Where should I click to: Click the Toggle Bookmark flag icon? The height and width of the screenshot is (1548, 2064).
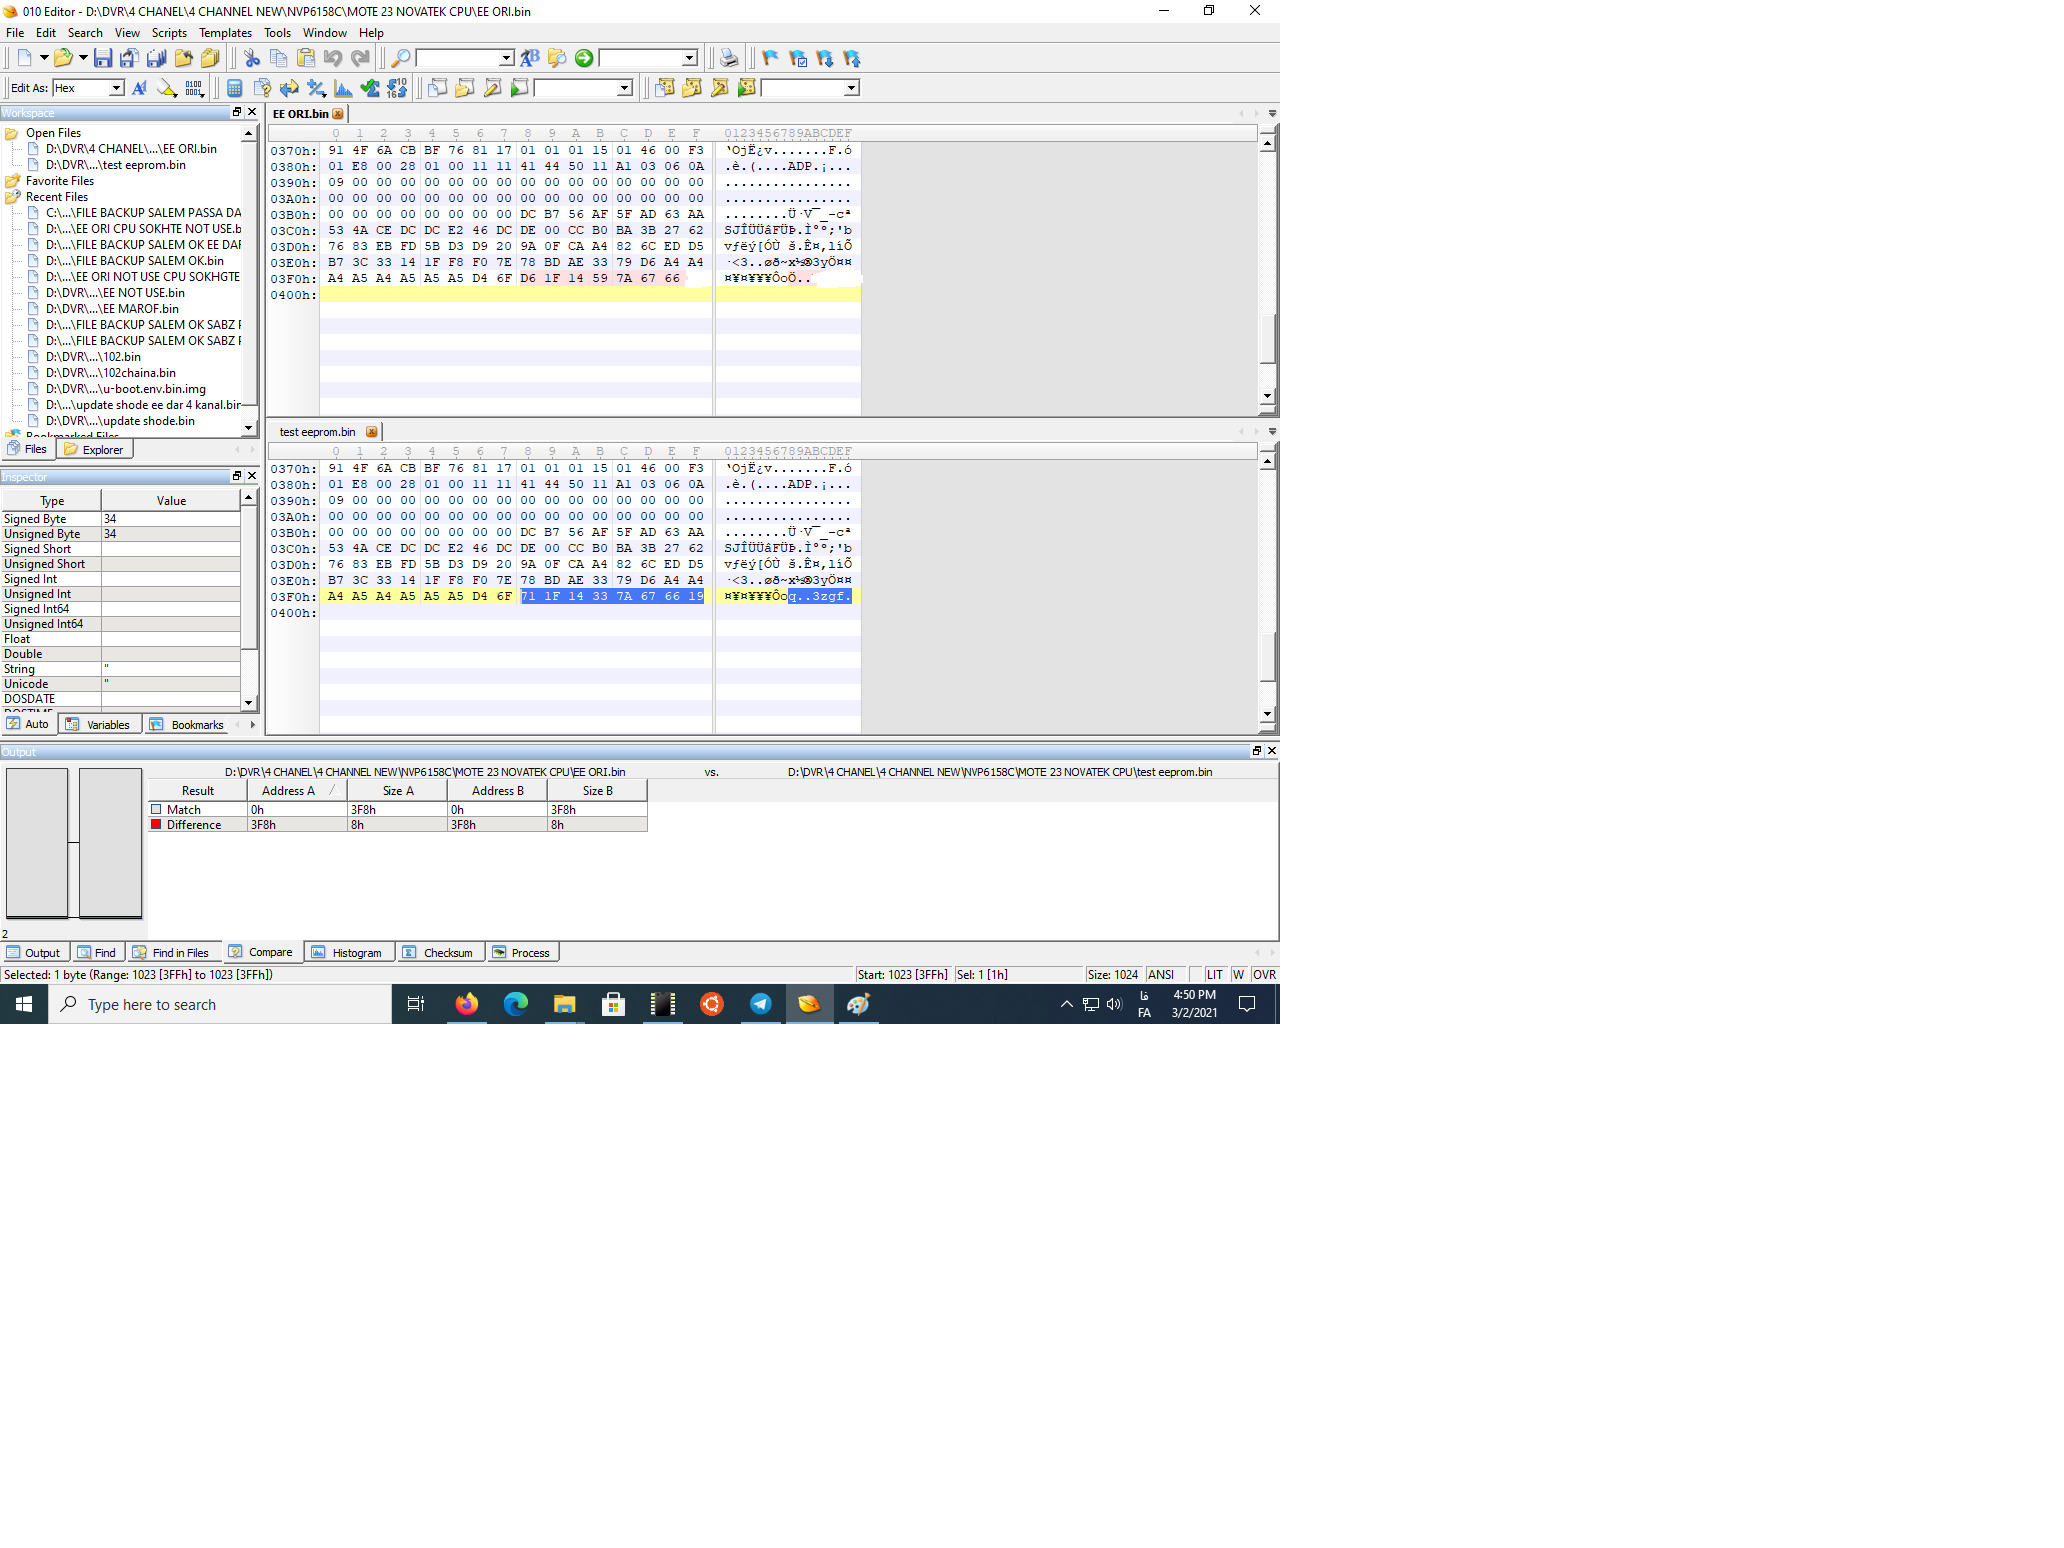pos(770,58)
